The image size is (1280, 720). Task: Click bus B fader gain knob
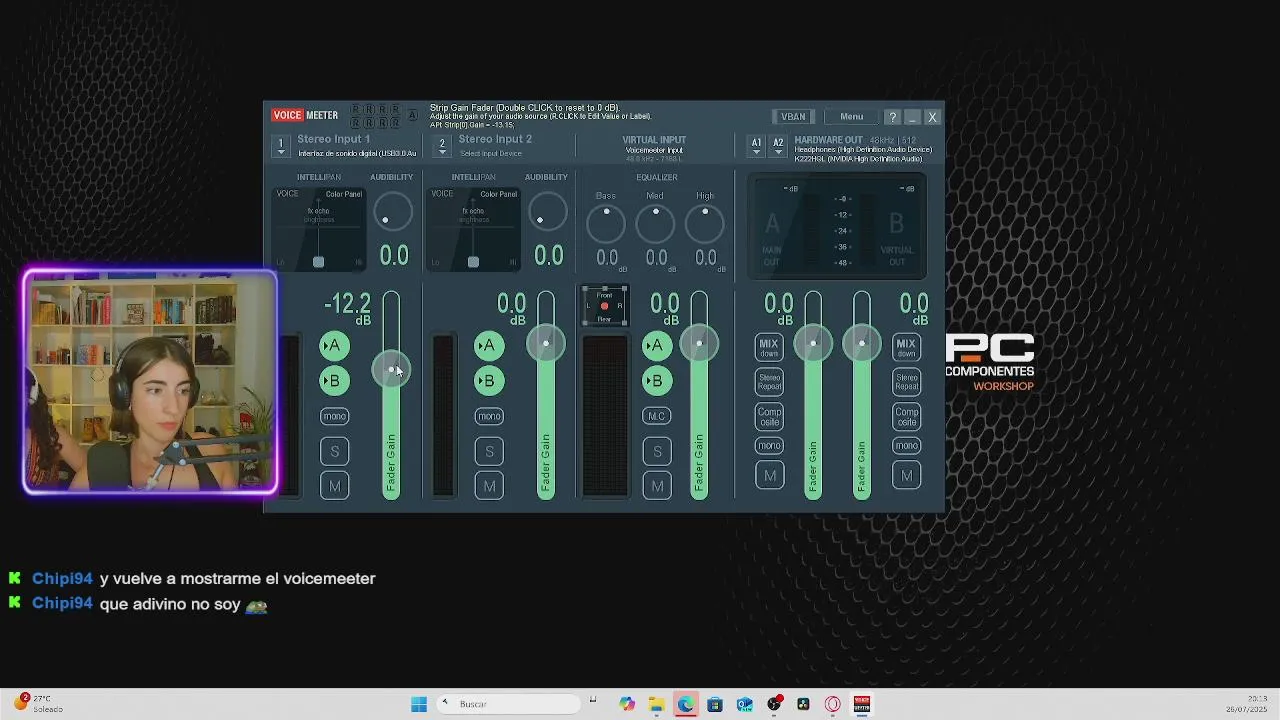pos(861,344)
